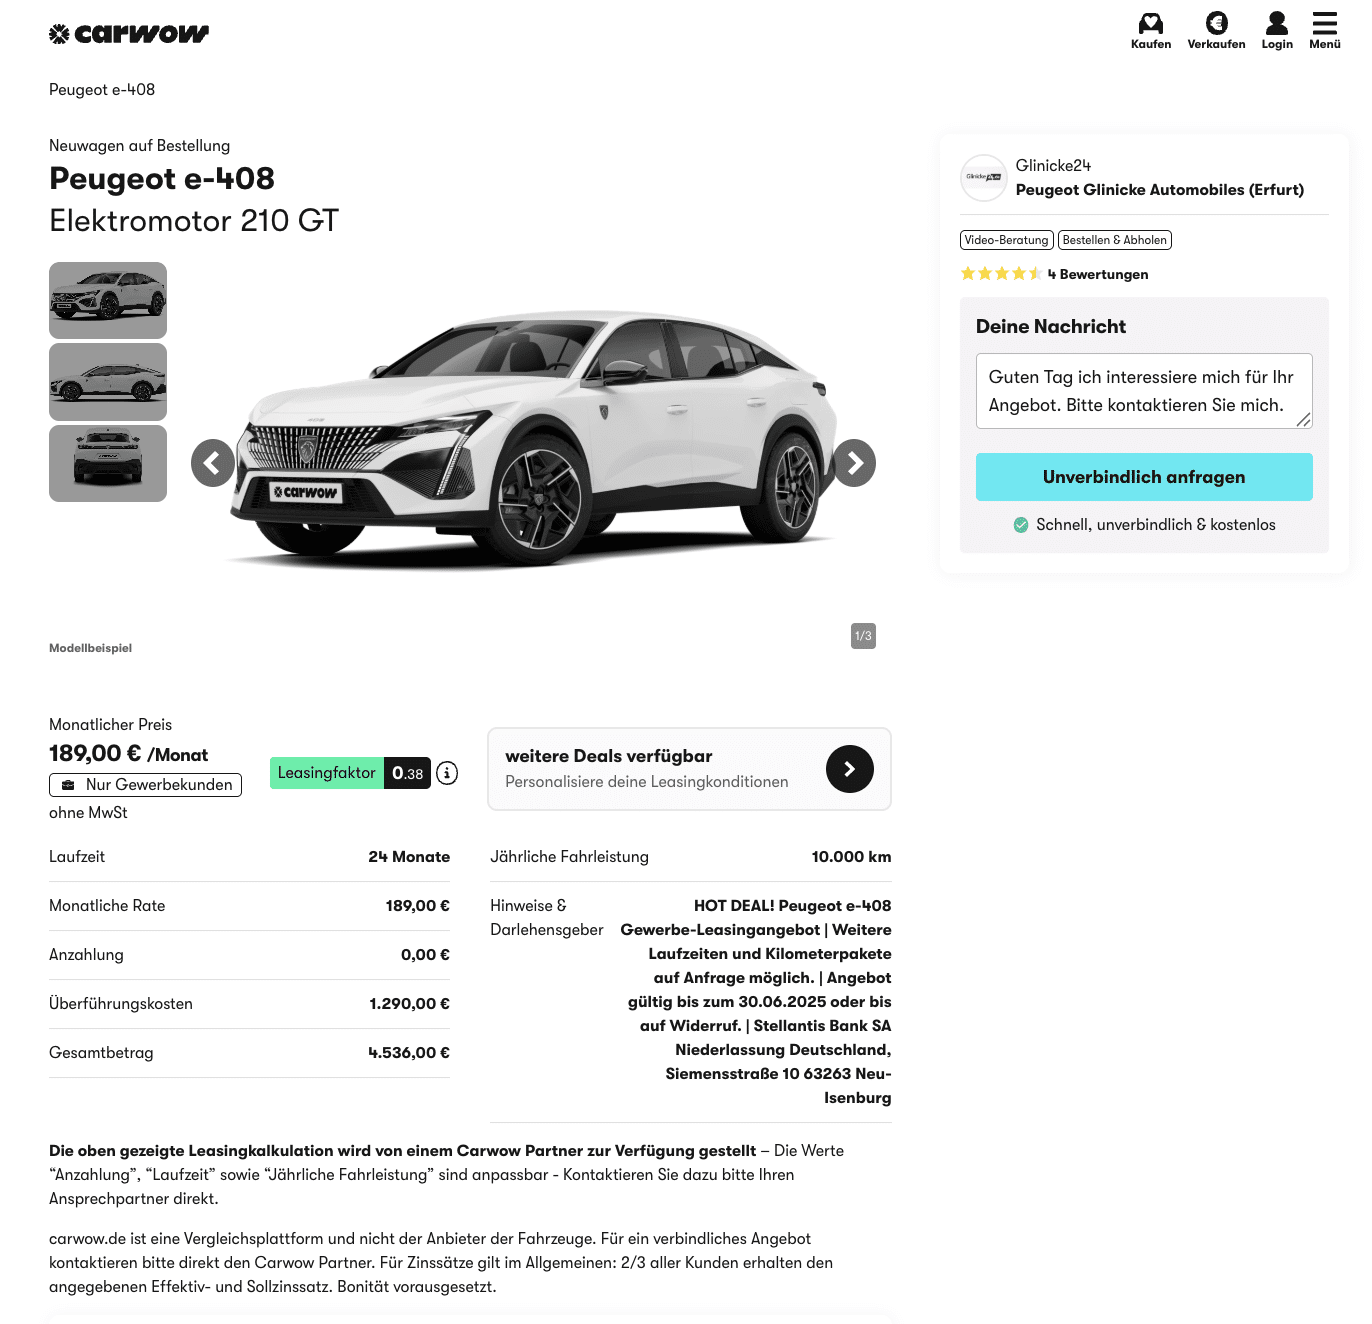Select front-angle car thumbnail

coord(108,300)
